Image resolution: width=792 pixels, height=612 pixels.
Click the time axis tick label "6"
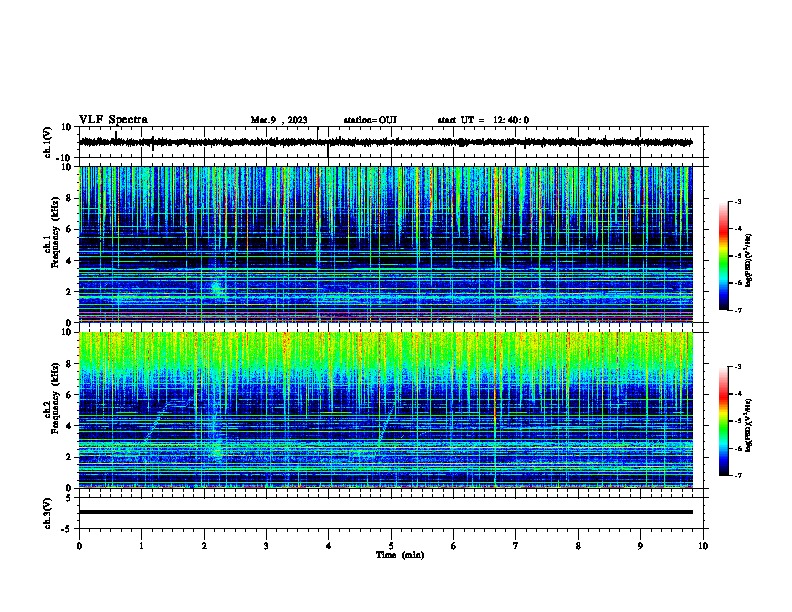(454, 546)
